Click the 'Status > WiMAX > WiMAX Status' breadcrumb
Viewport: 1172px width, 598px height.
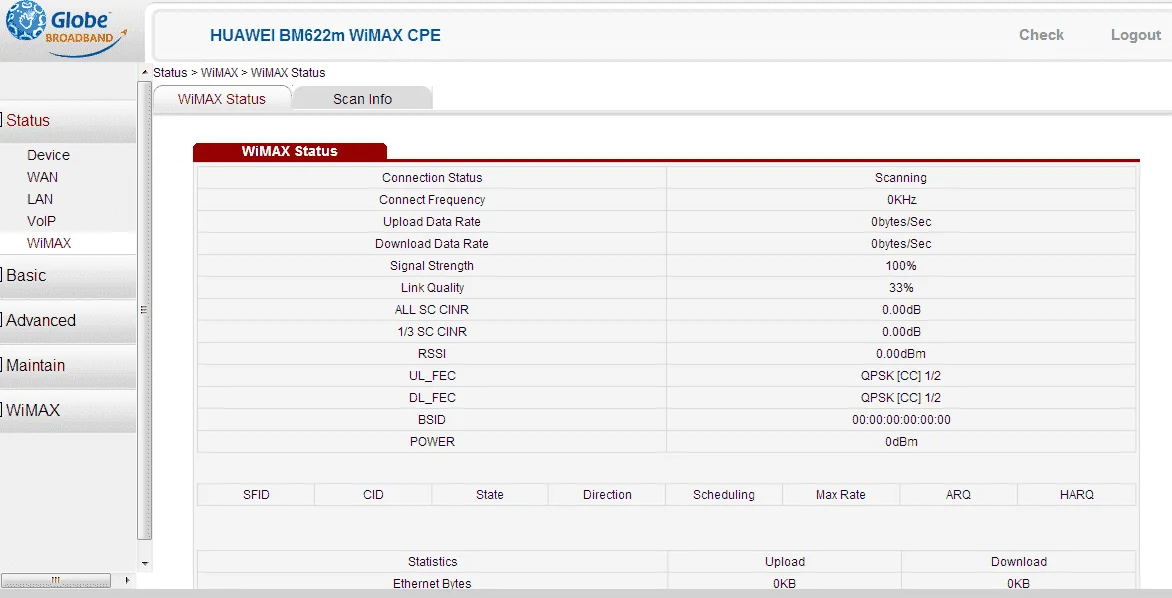(x=239, y=73)
